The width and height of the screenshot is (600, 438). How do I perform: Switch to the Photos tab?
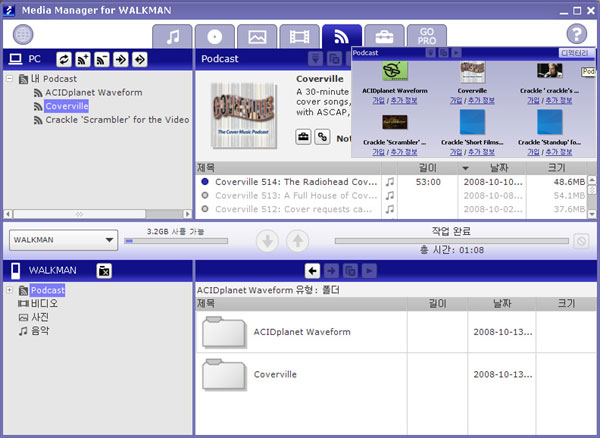[257, 36]
